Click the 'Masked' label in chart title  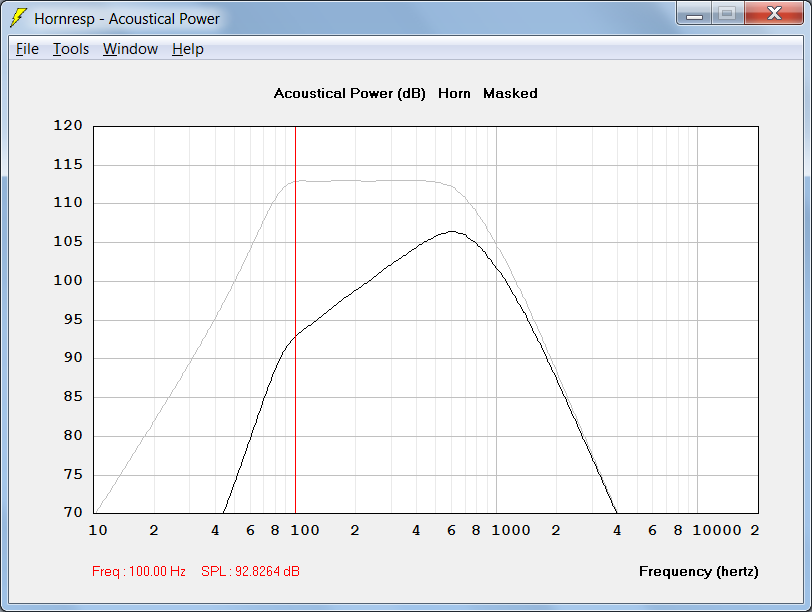(510, 93)
